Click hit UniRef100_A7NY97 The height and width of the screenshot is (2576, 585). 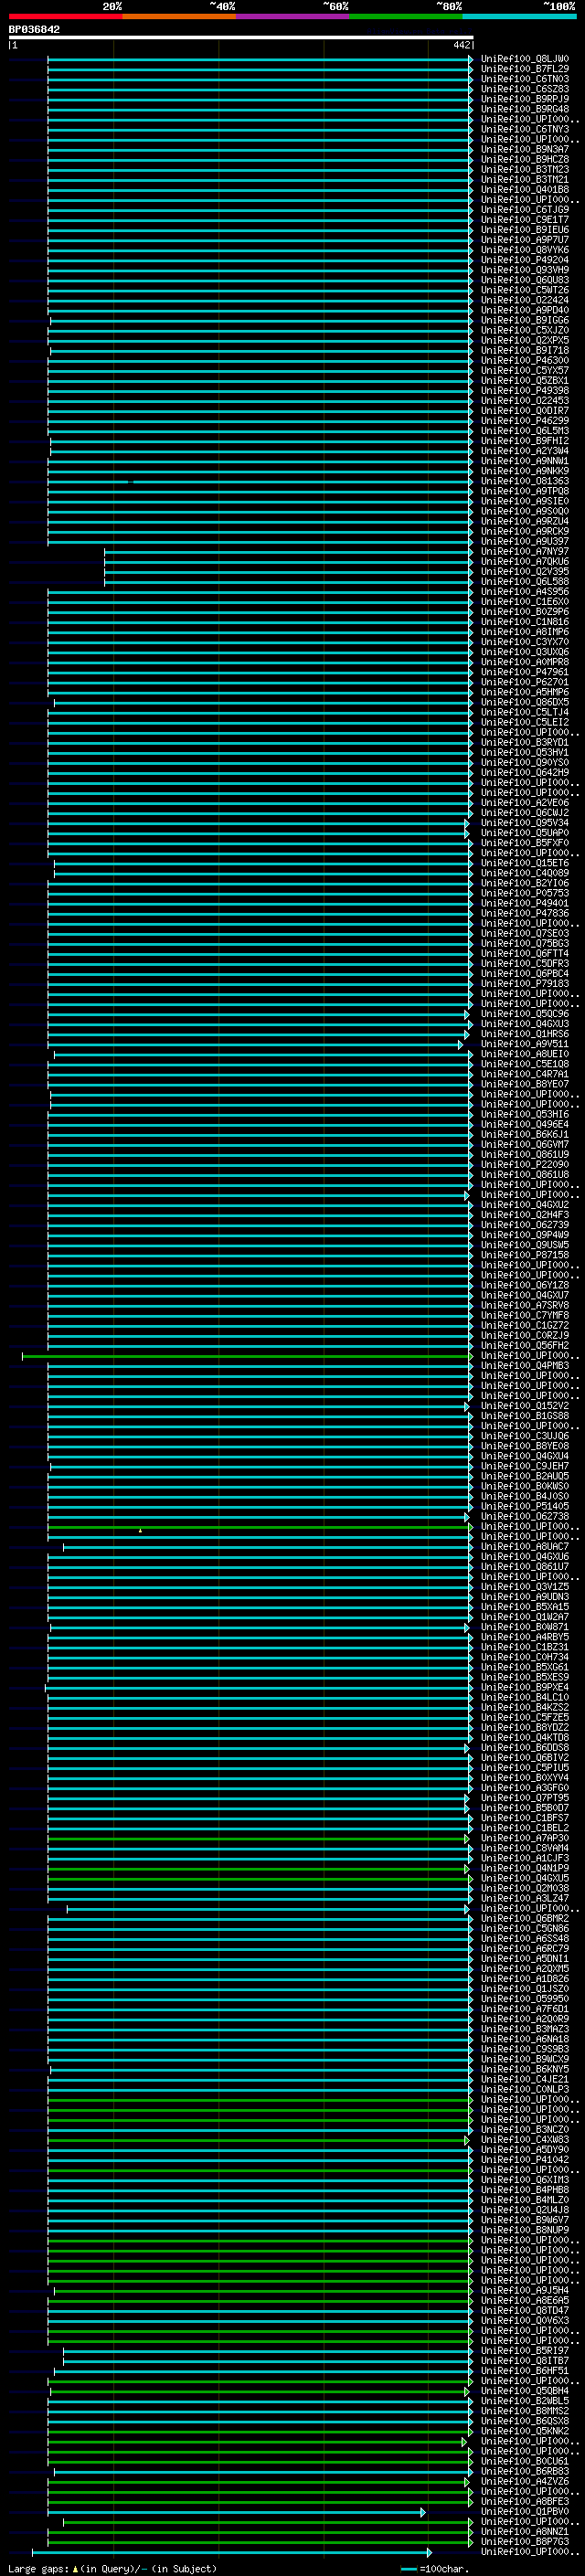click(x=524, y=552)
